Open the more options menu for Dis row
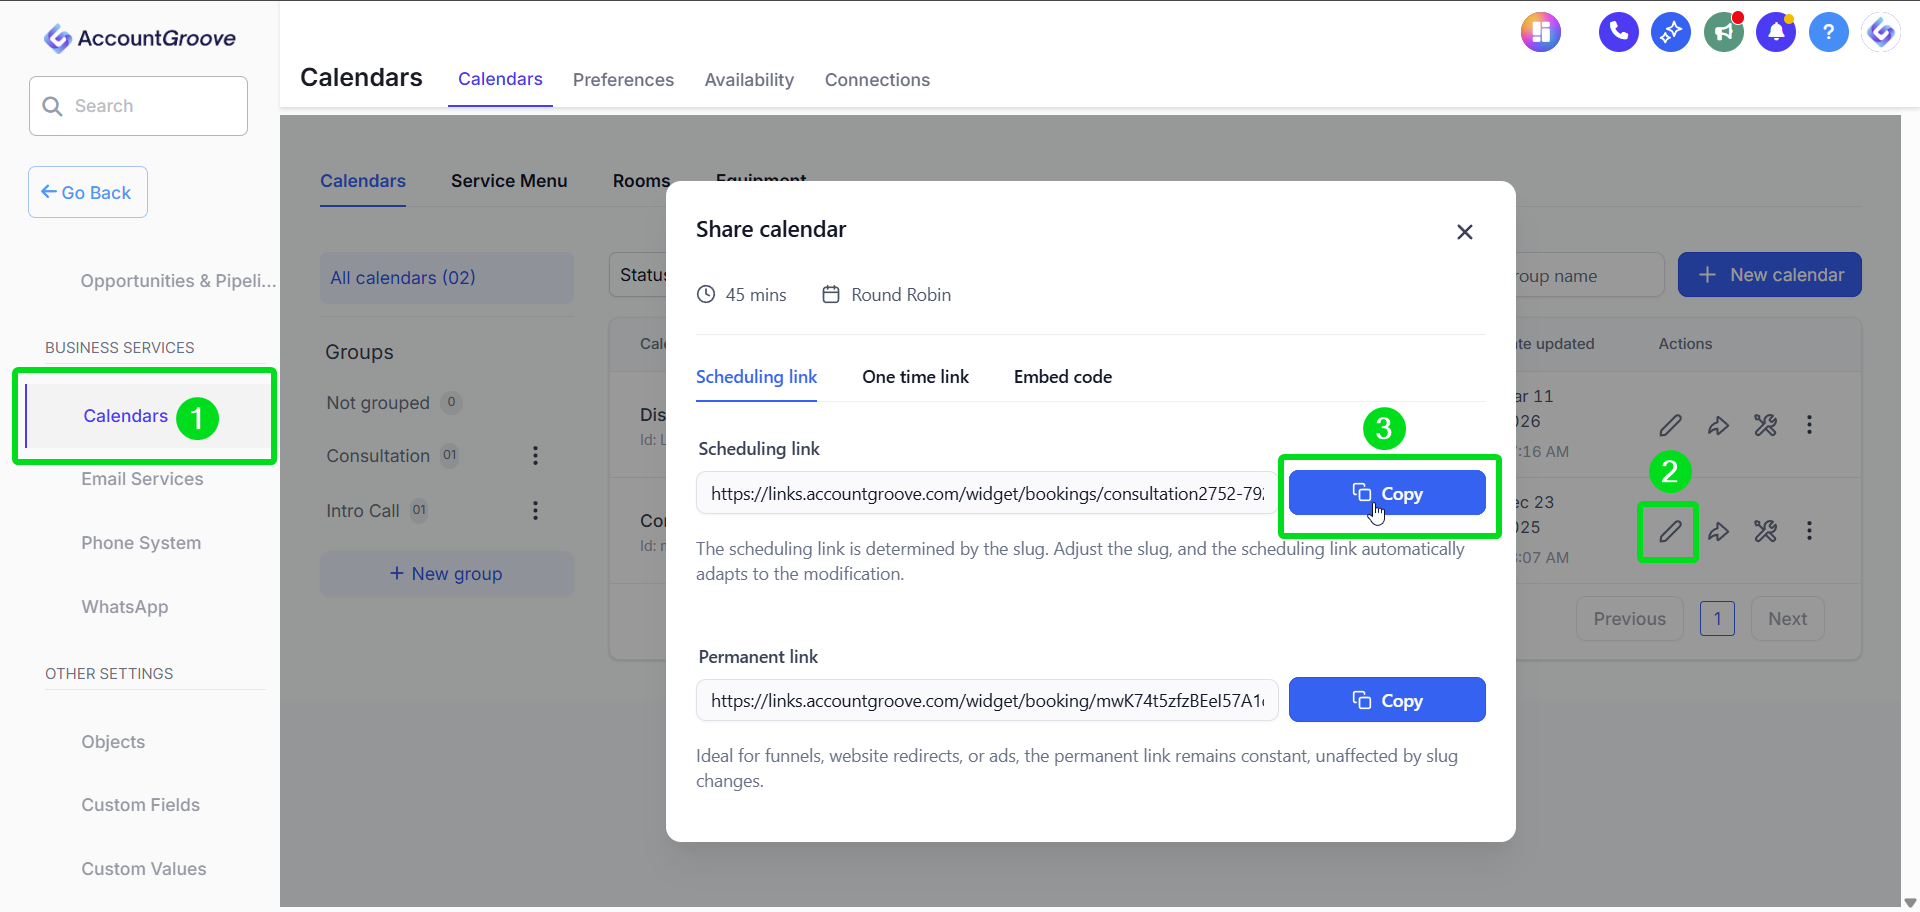The height and width of the screenshot is (912, 1920). pyautogui.click(x=1809, y=425)
